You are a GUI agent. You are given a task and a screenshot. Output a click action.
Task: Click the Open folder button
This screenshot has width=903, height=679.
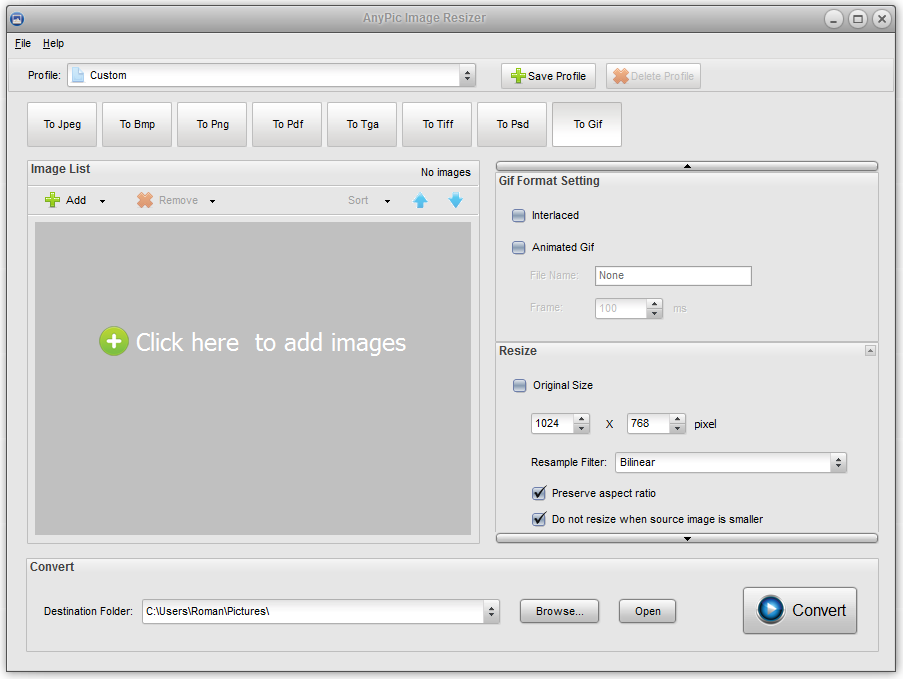click(x=647, y=611)
